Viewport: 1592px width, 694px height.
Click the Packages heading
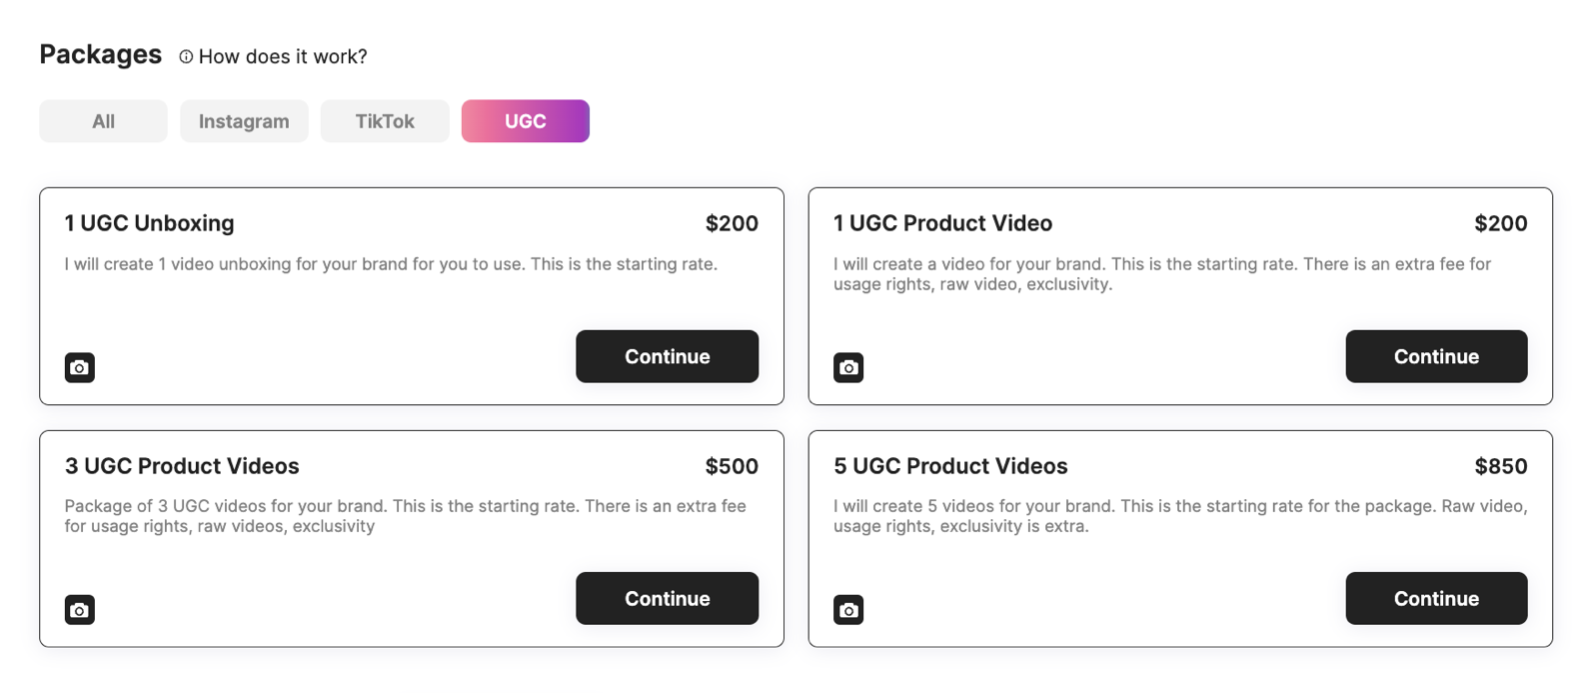pos(100,55)
